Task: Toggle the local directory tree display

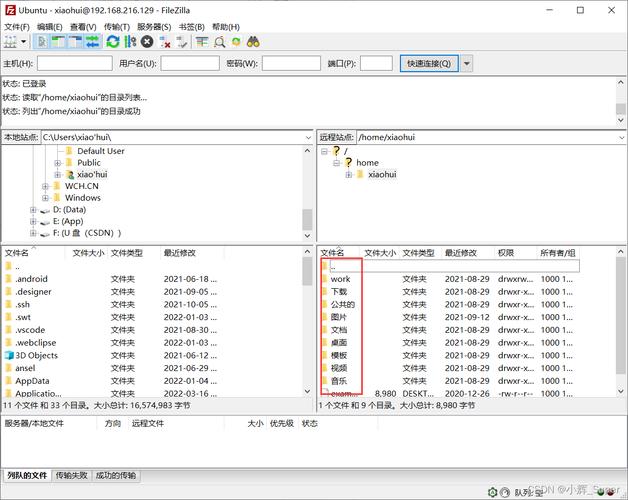Action: point(58,42)
